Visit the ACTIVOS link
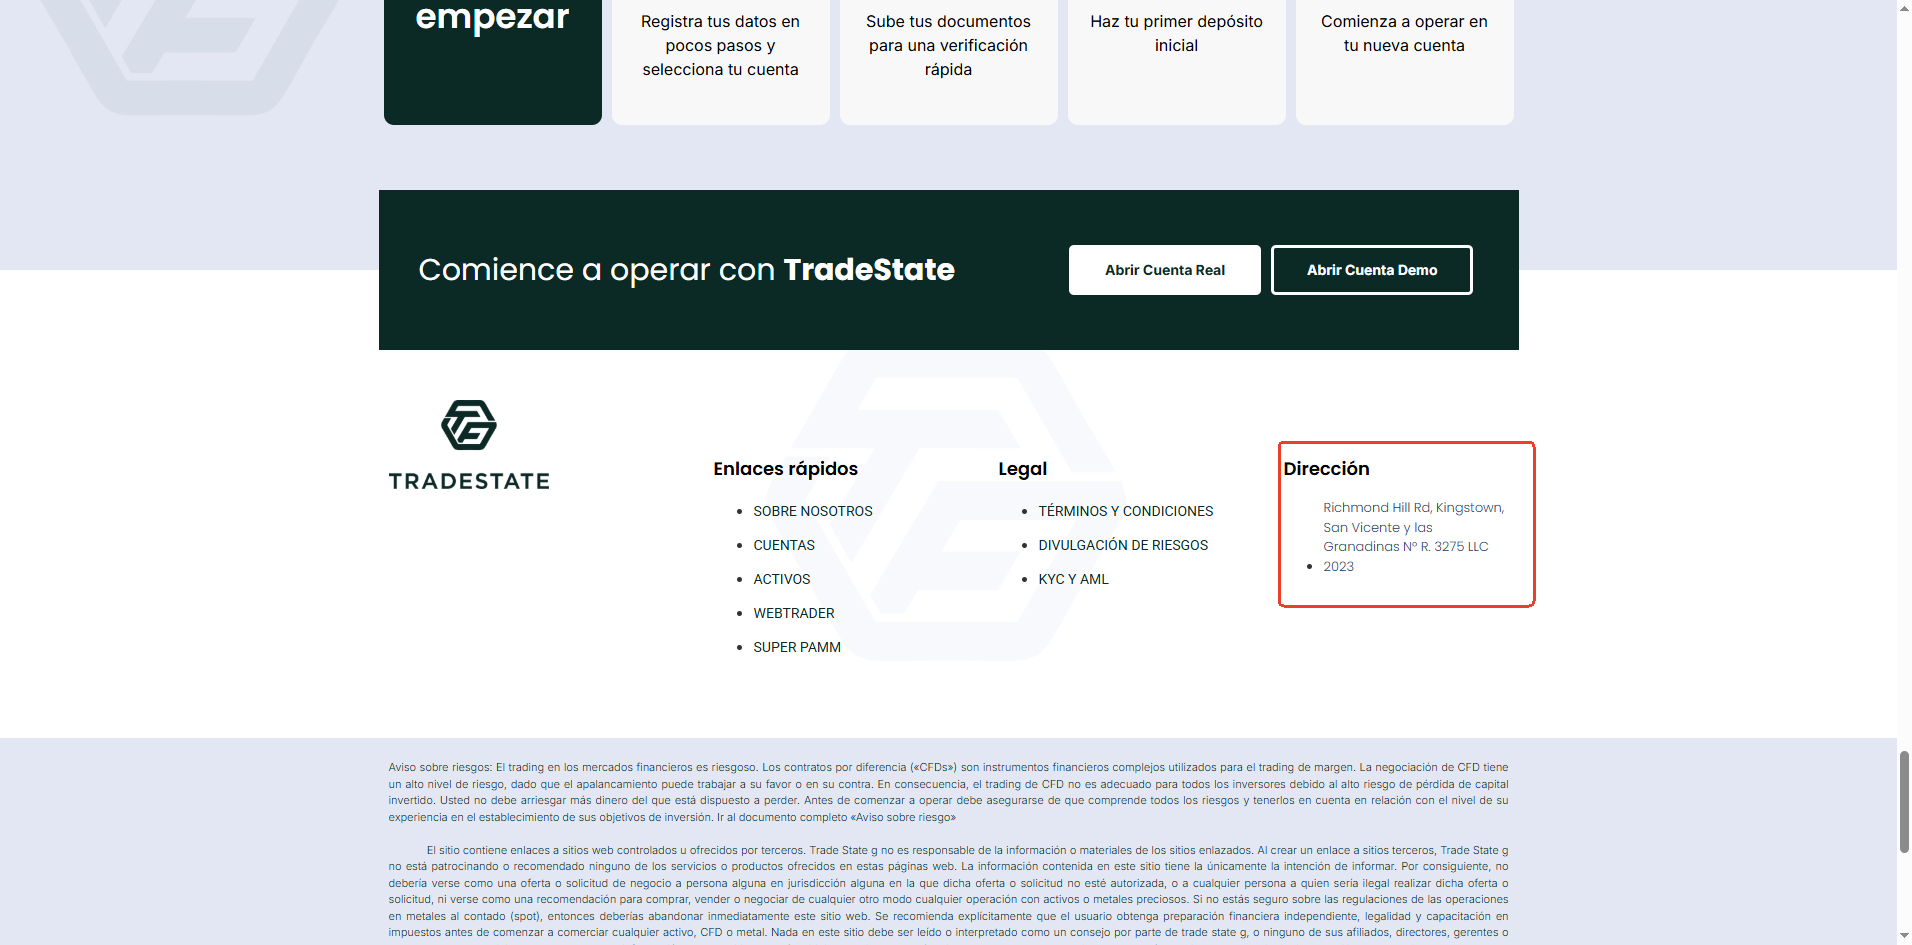Screen dimensions: 1912x945 pos(782,579)
